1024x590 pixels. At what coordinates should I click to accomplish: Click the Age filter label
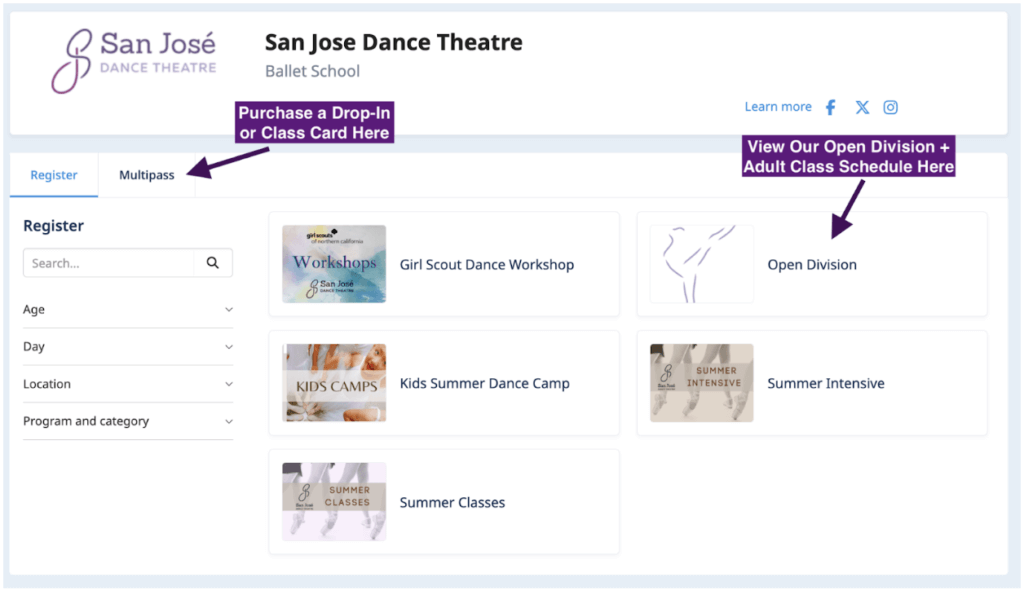point(34,310)
